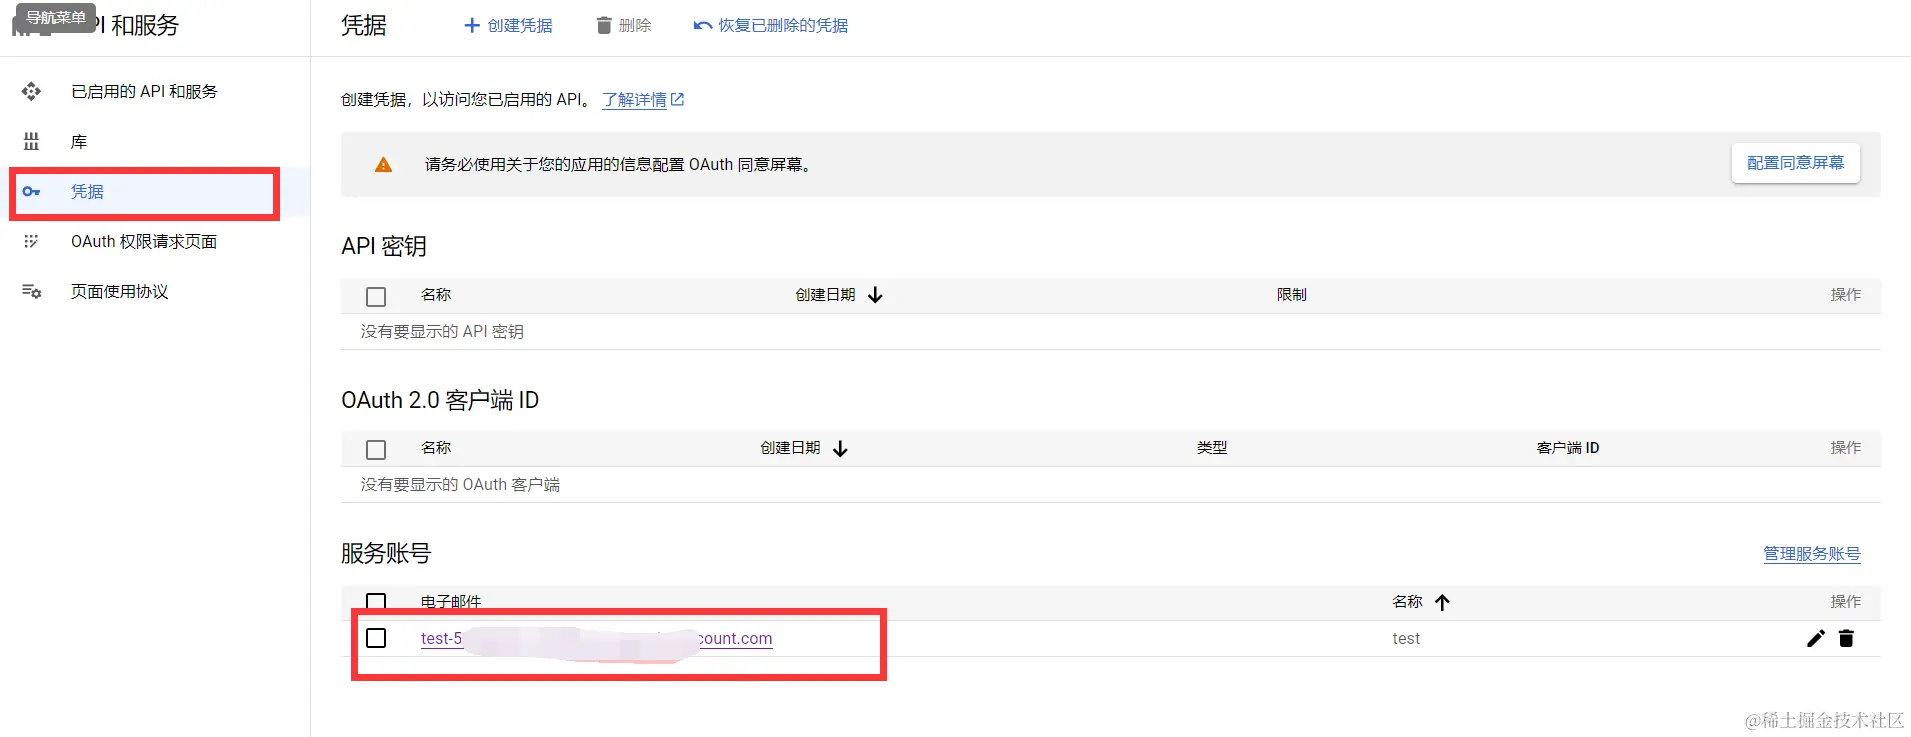Click the Enabled APIs diamond icon

31,92
